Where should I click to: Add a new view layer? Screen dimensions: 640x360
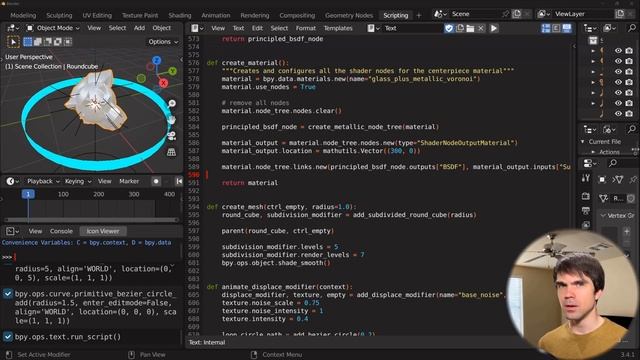[620, 14]
